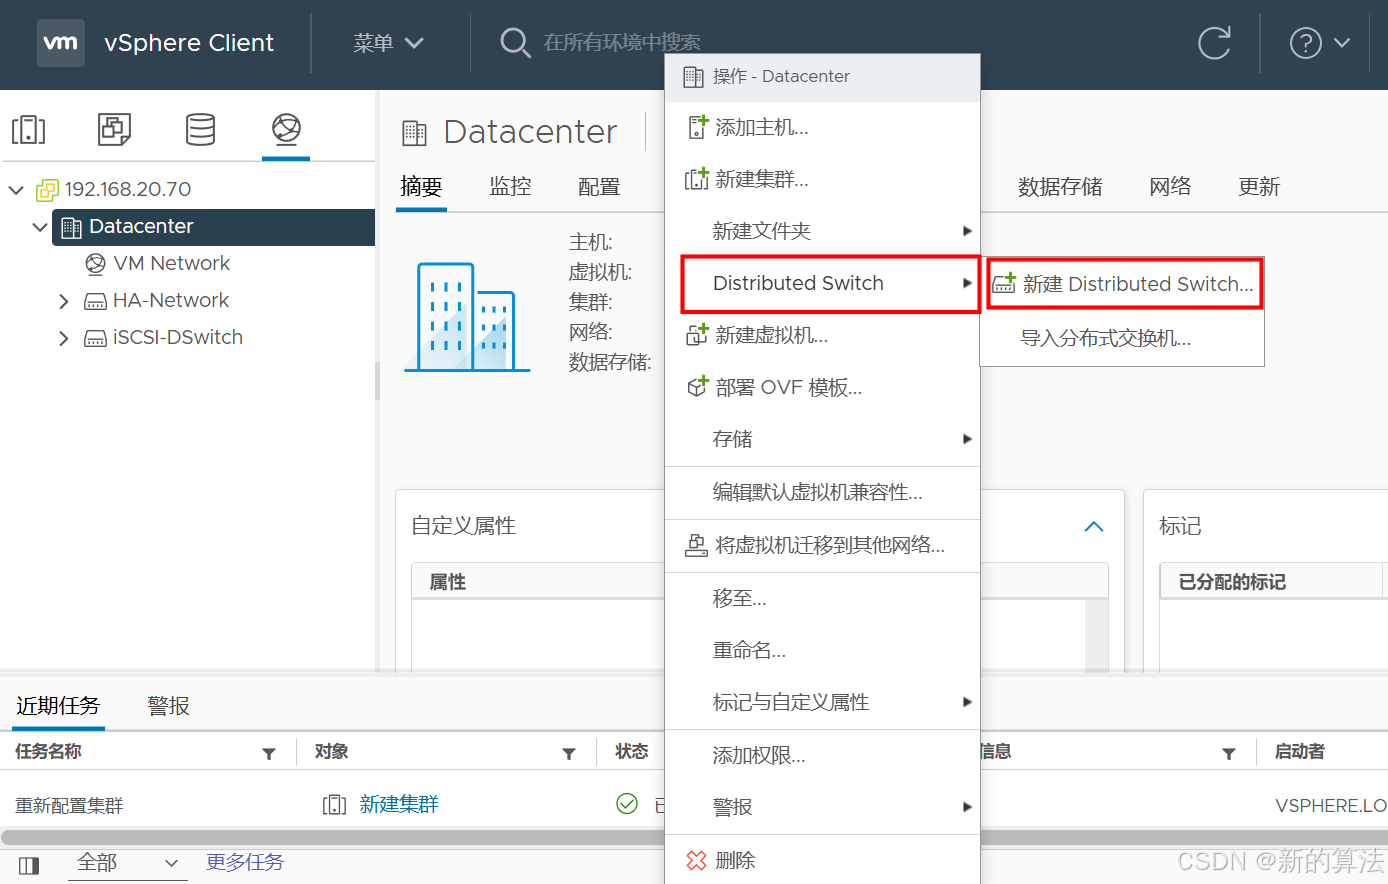The image size is (1388, 884).
Task: Collapse the 192.168.20.70 tree node
Action: [16, 189]
